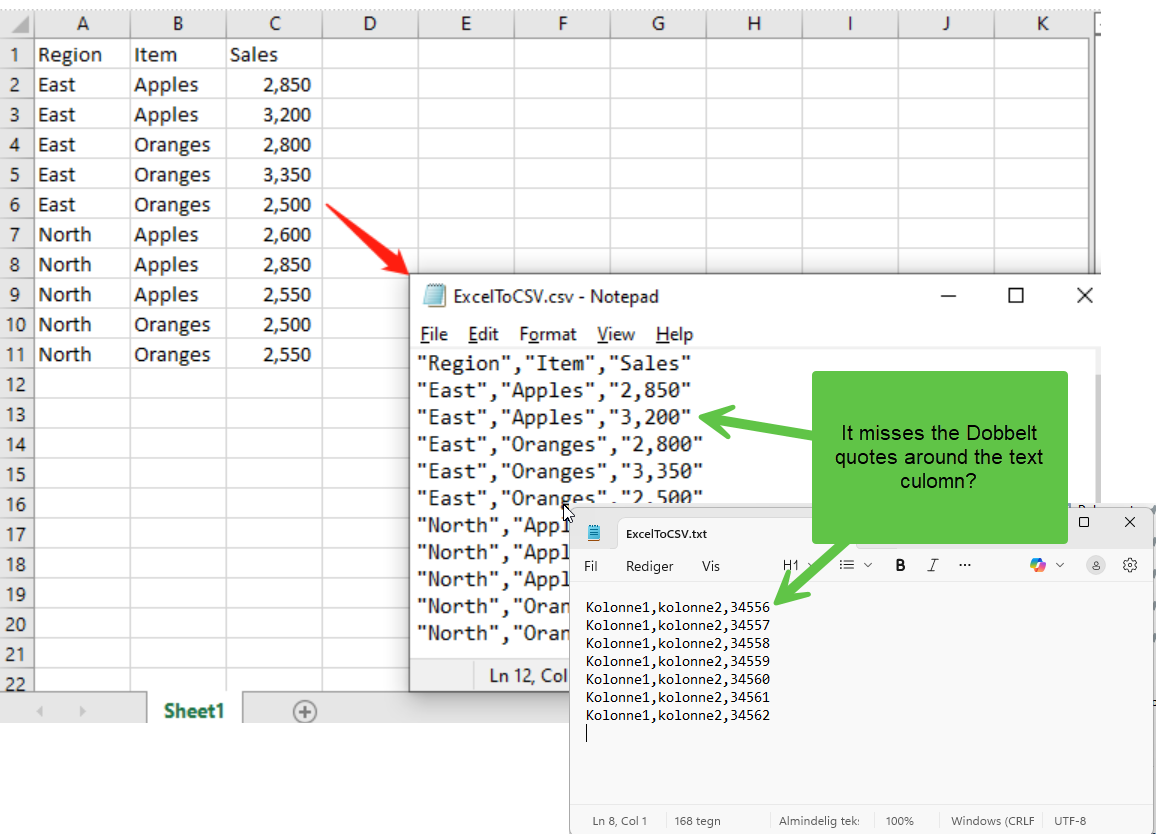Open the Fil menu in ExcelToCSV.txt Notepad
The image size is (1156, 834).
click(x=591, y=566)
